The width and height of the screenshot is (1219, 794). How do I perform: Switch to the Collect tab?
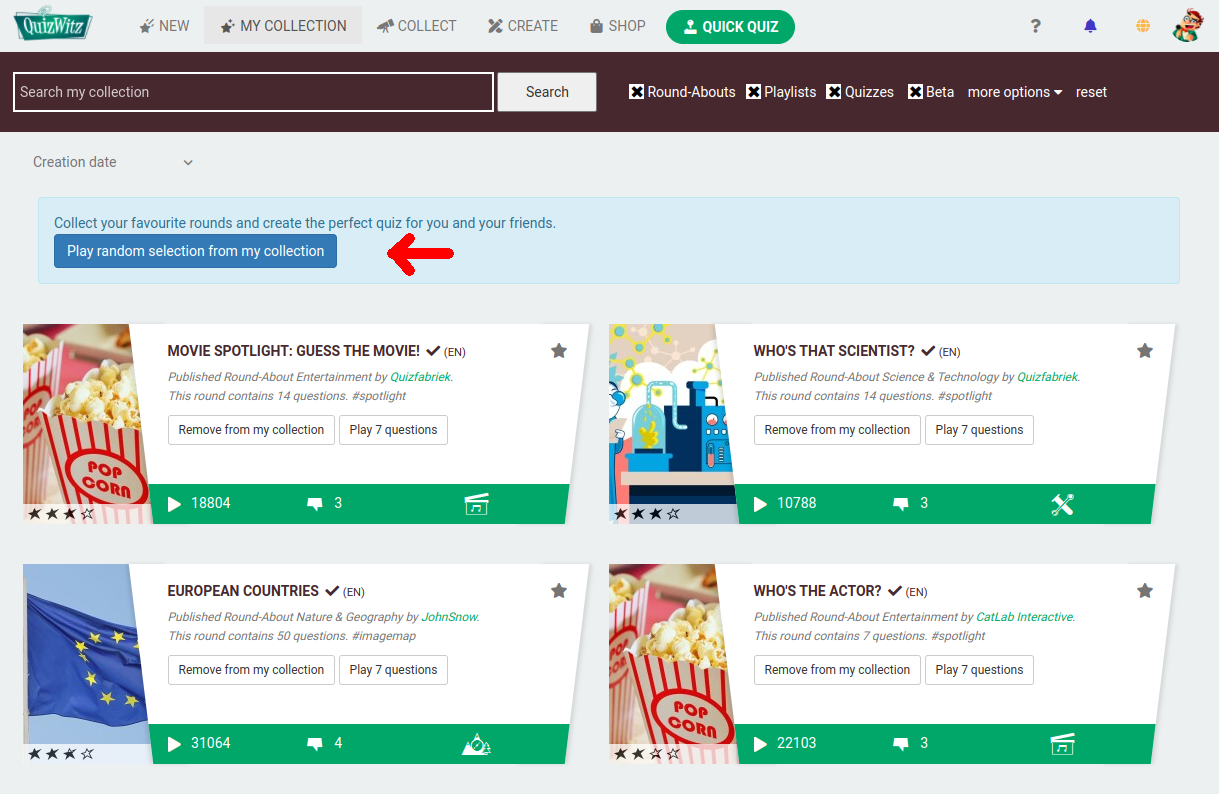tap(416, 26)
